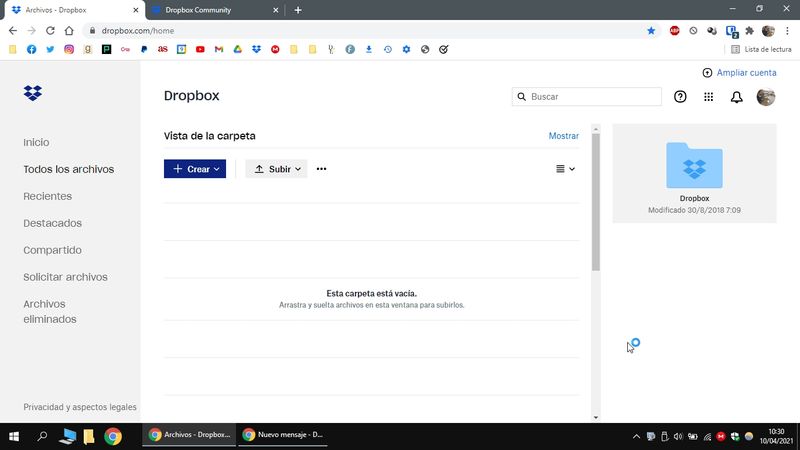This screenshot has width=800, height=450.
Task: Open the help question mark icon
Action: [680, 96]
